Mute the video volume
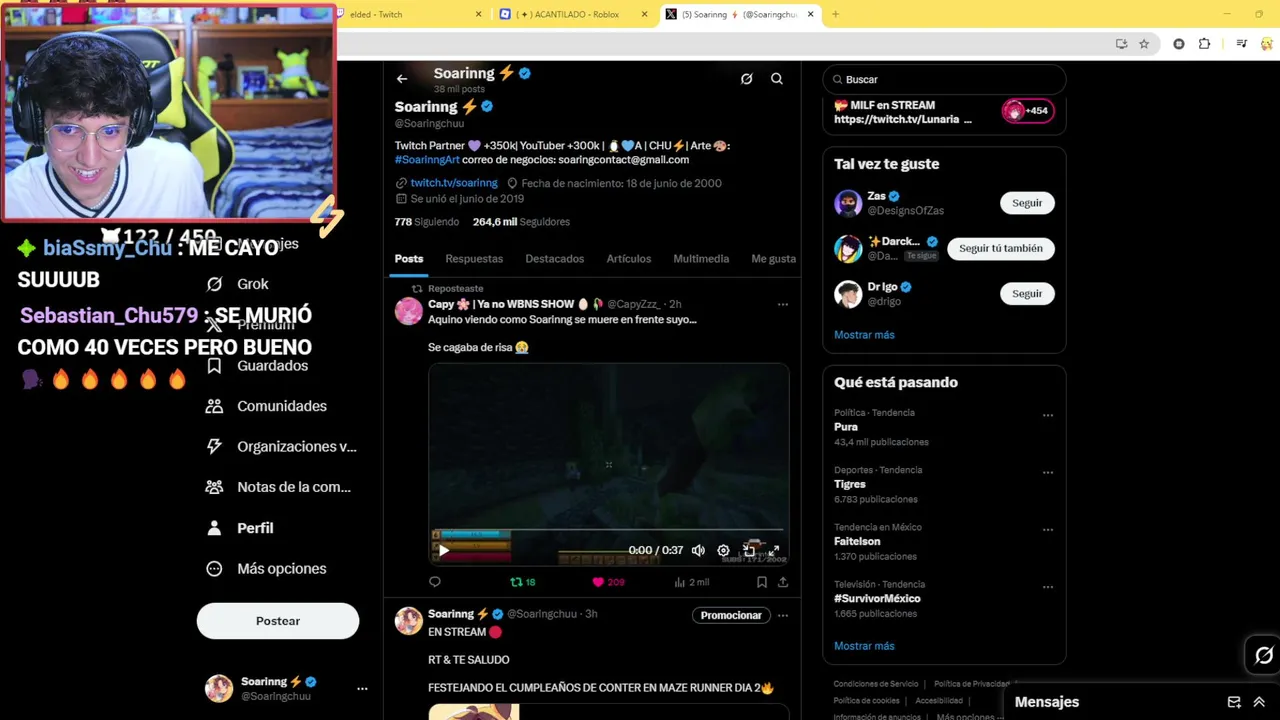Image resolution: width=1280 pixels, height=720 pixels. point(698,550)
